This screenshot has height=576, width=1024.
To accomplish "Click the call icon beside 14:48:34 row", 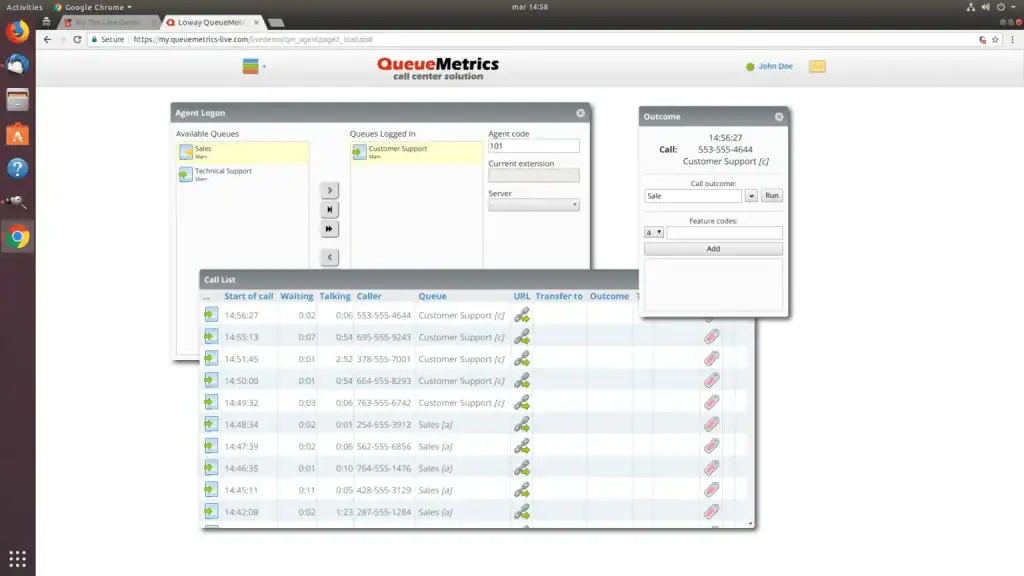I will [x=211, y=424].
